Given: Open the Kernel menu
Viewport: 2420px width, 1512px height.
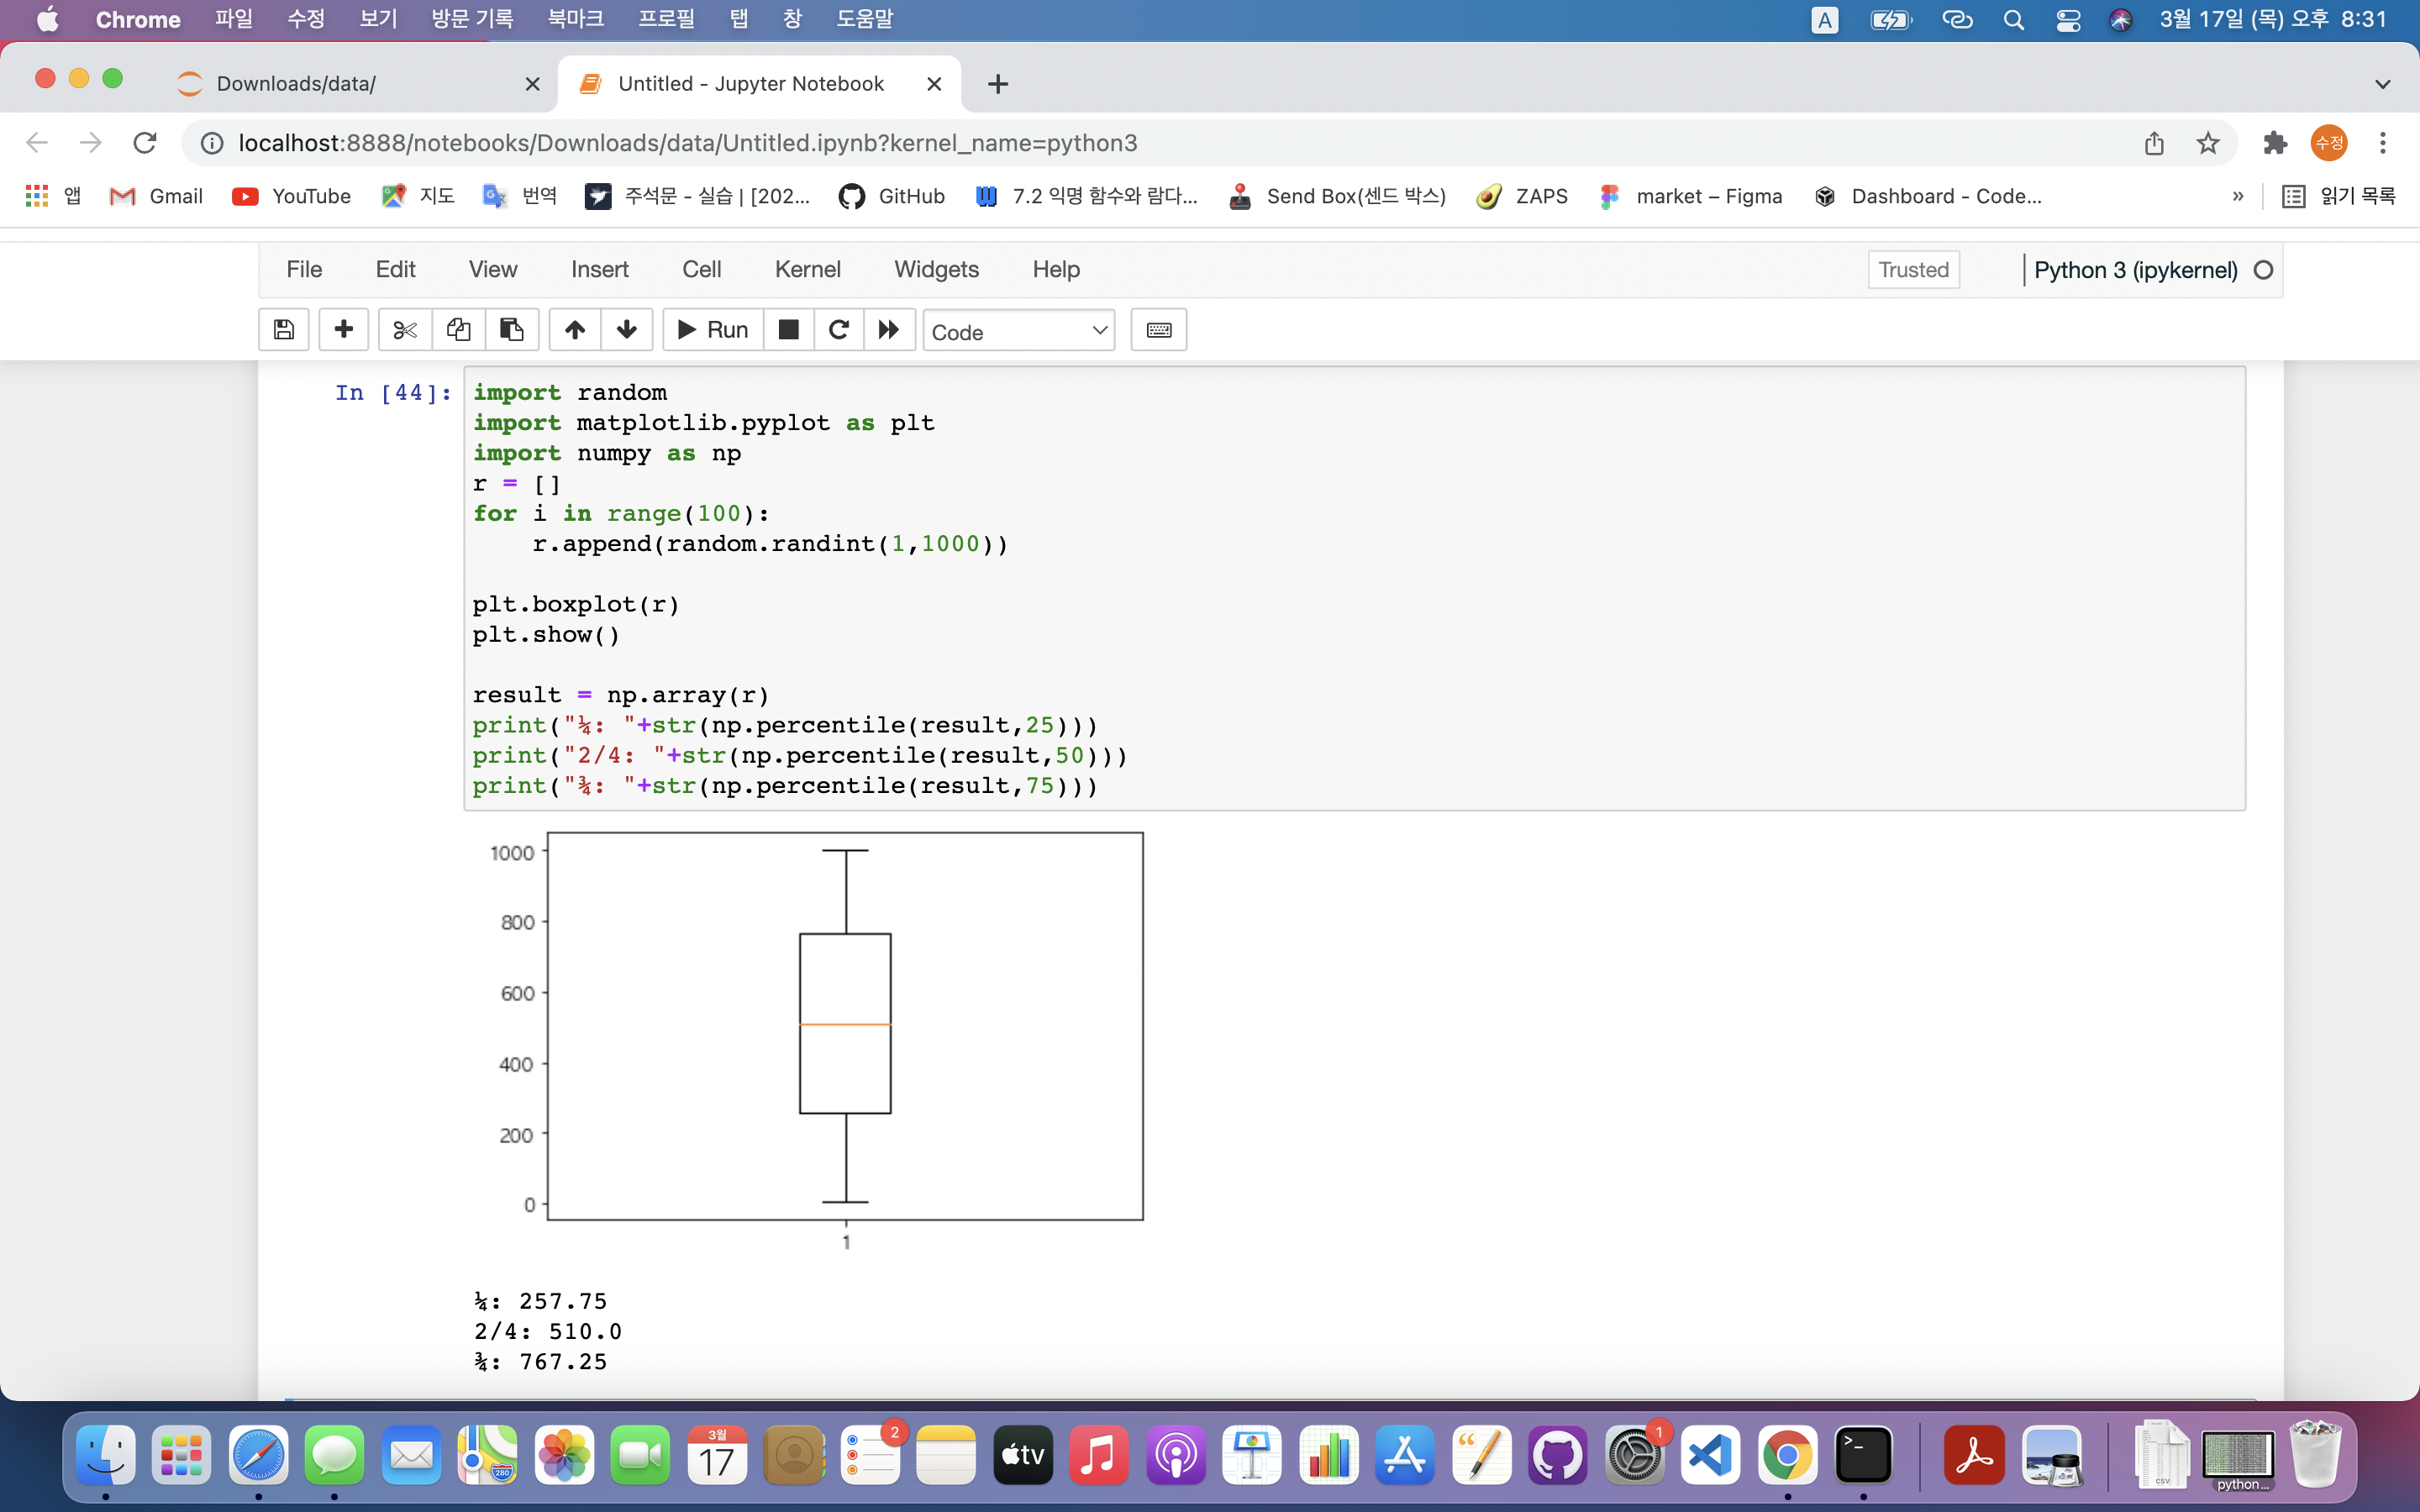Looking at the screenshot, I should 807,270.
